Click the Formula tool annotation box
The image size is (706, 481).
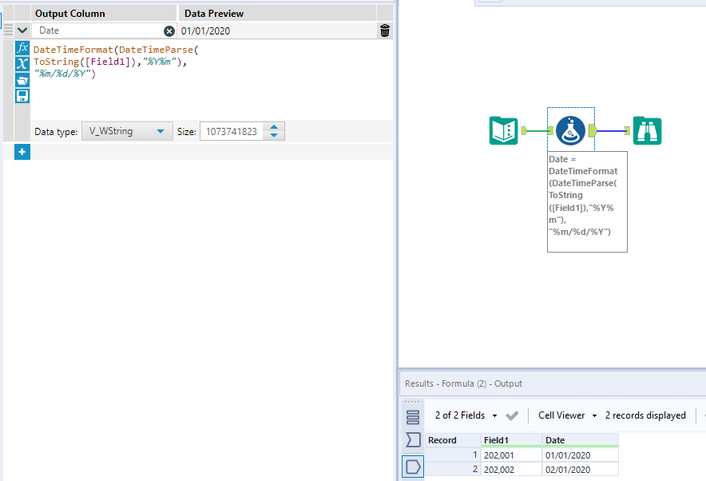point(587,202)
